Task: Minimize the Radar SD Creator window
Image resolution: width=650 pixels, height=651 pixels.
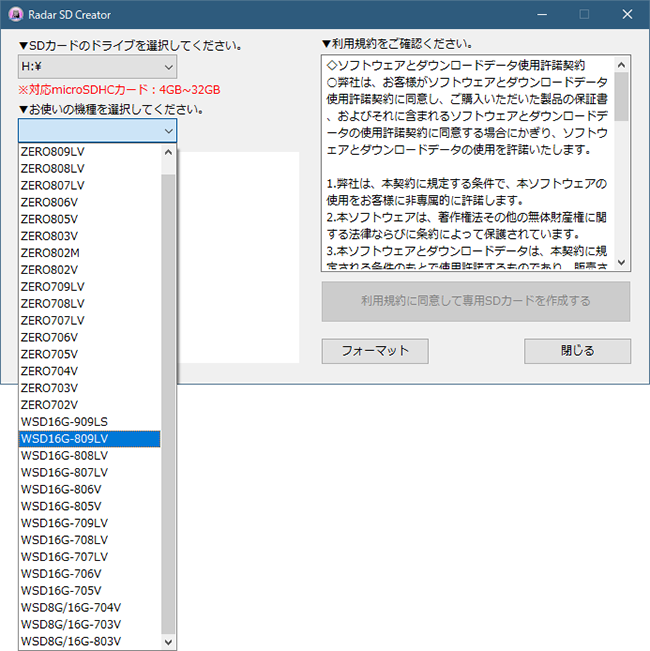Action: (542, 15)
